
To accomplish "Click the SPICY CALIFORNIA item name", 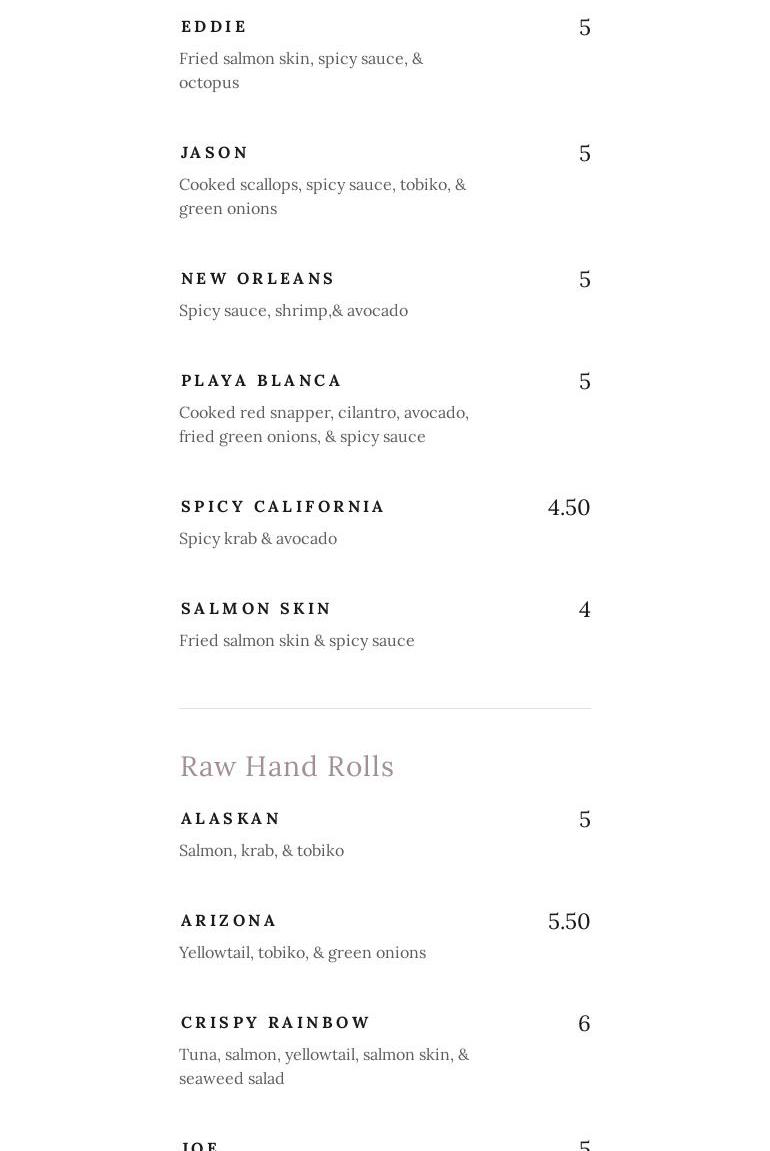I will (x=282, y=507).
